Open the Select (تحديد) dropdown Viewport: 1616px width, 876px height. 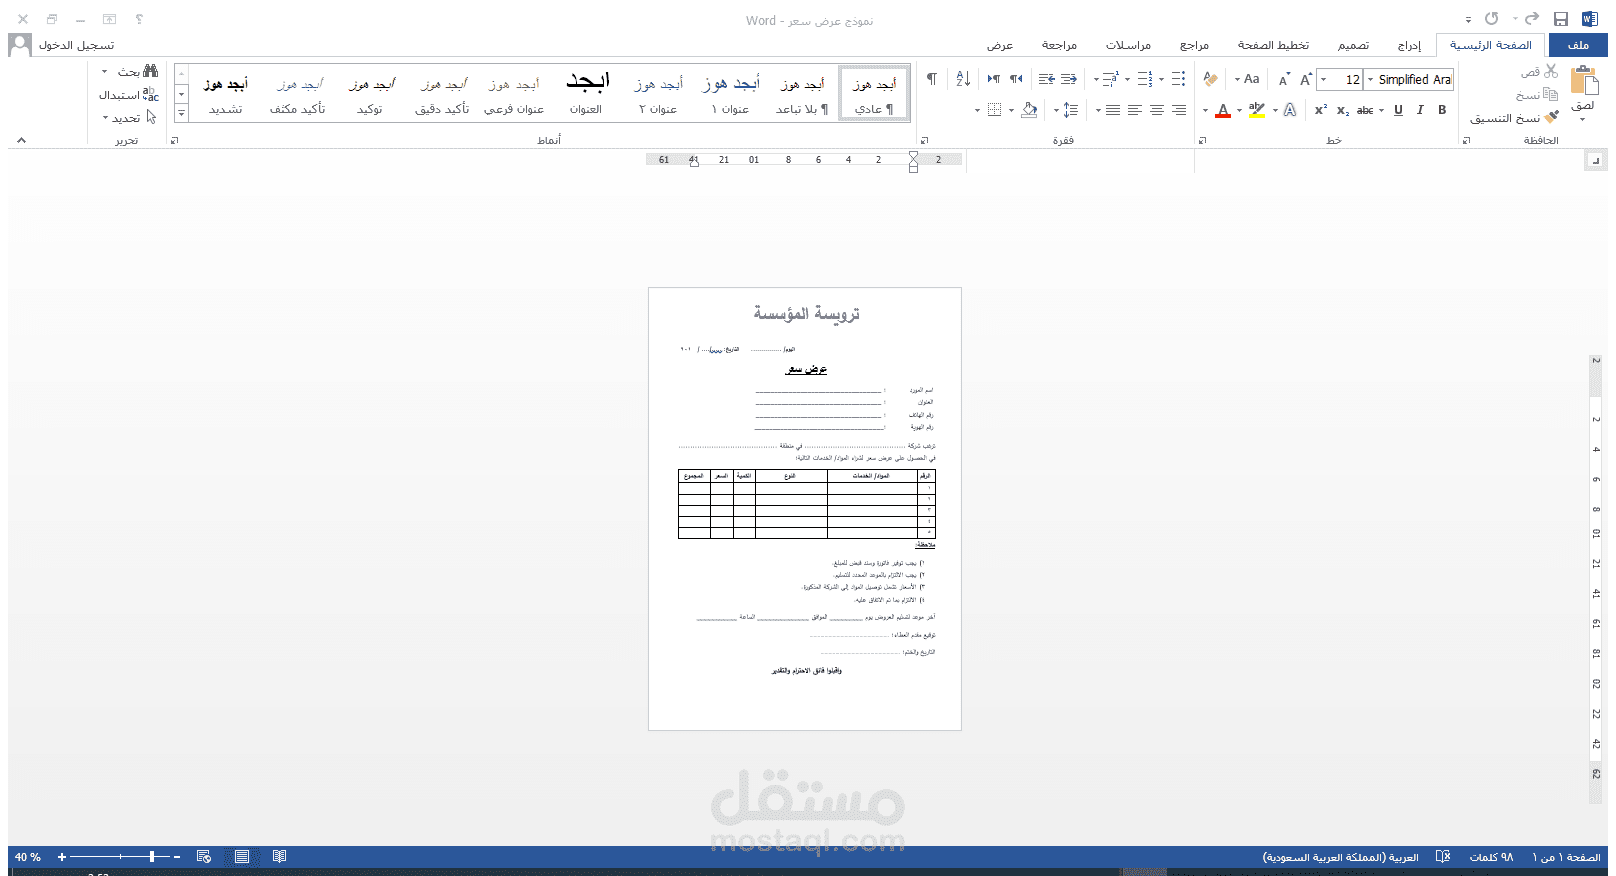(x=128, y=118)
